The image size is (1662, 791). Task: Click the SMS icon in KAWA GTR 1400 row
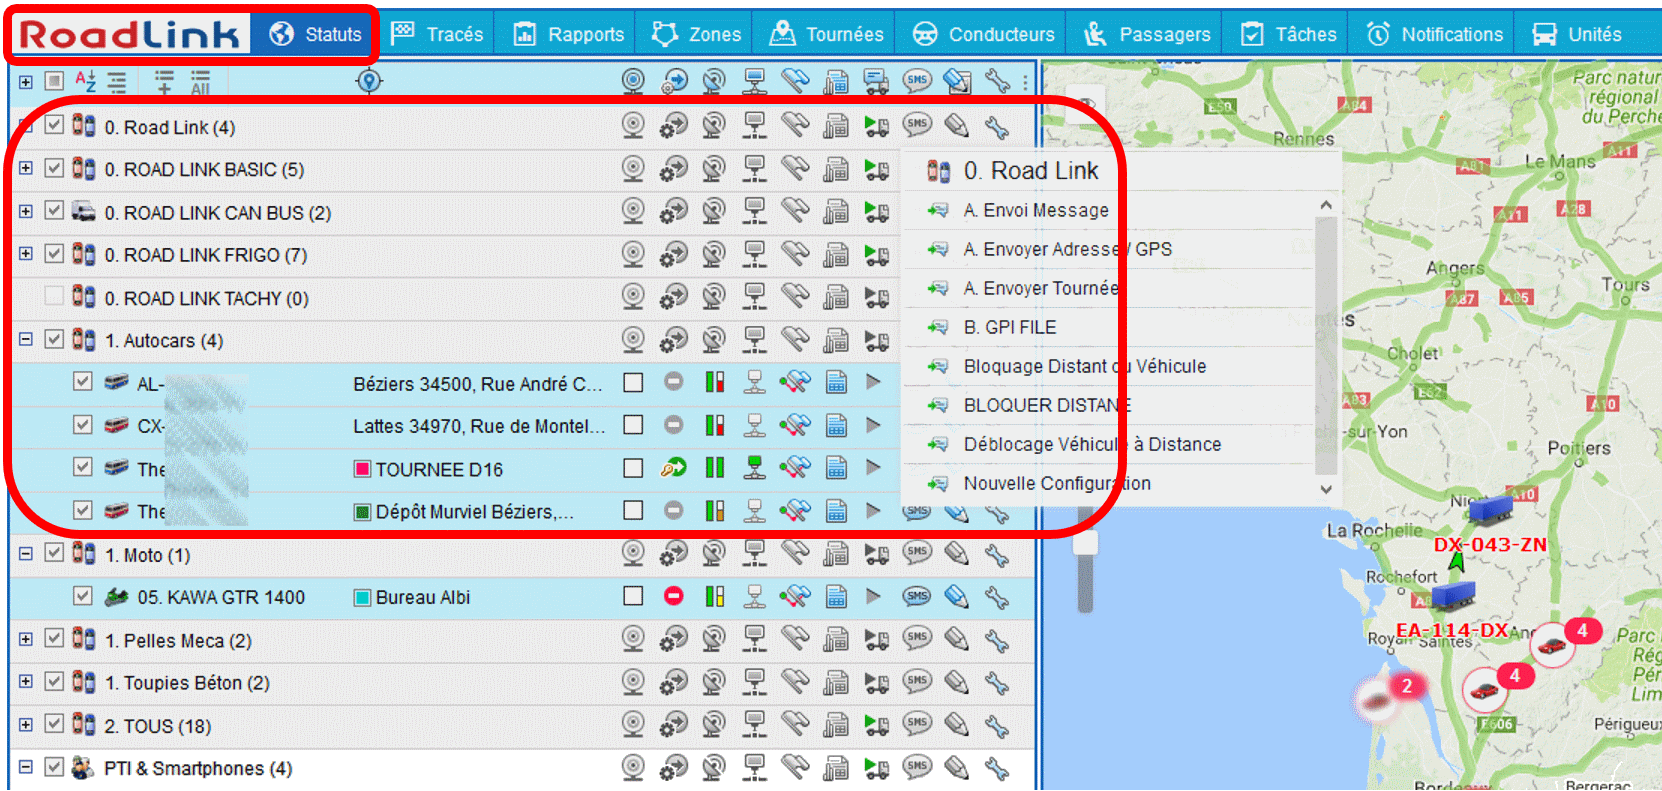click(x=917, y=596)
